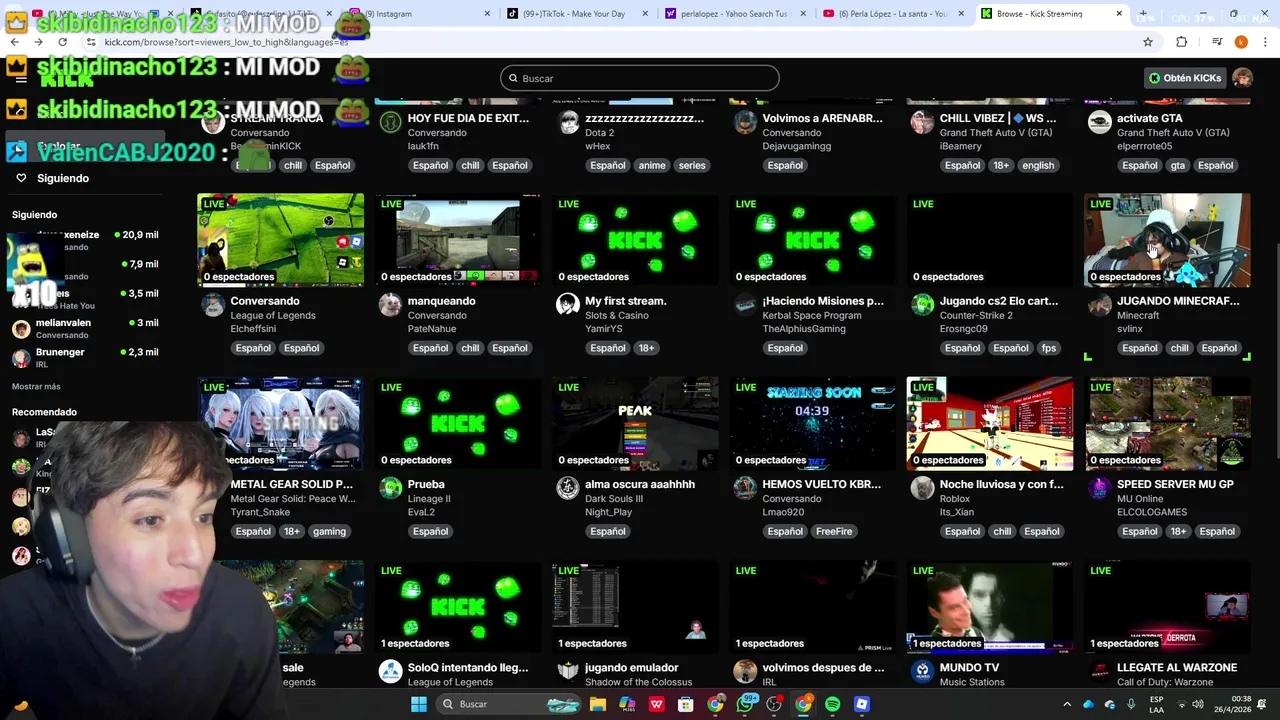Click the EvaL2 channel avatar
Screen dimensions: 1280x720
(x=390, y=488)
